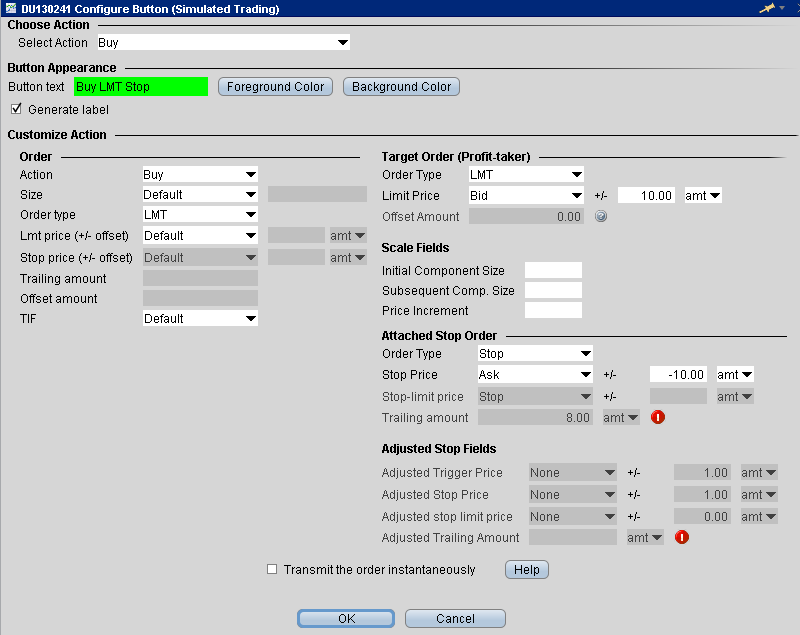Click the green Button text field
Image resolution: width=800 pixels, height=635 pixels.
[x=141, y=87]
